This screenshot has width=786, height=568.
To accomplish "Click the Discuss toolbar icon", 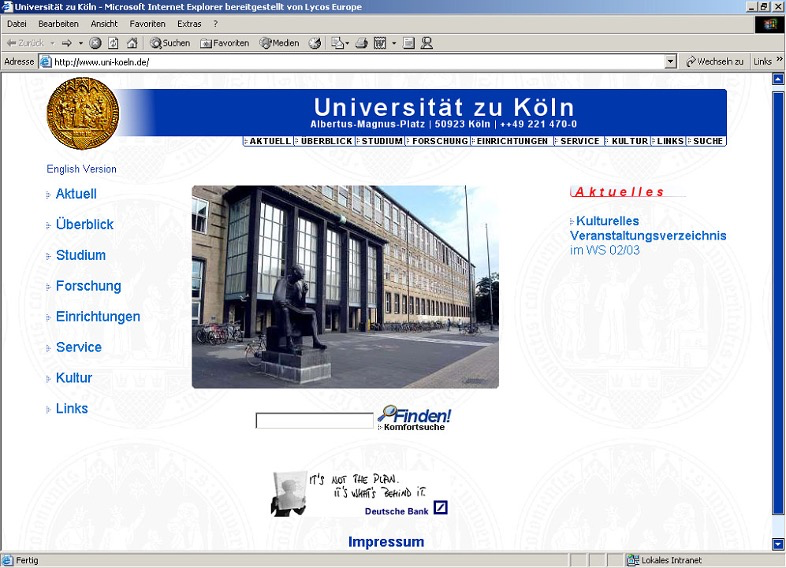I will tap(409, 43).
